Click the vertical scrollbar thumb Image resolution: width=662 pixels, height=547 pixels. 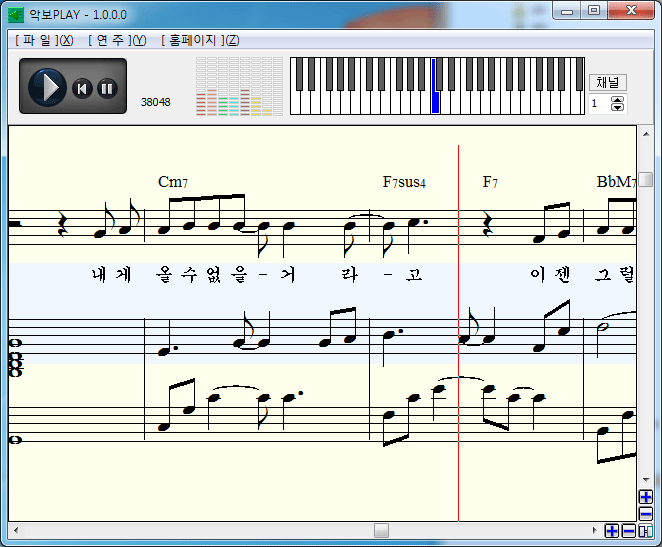click(646, 179)
